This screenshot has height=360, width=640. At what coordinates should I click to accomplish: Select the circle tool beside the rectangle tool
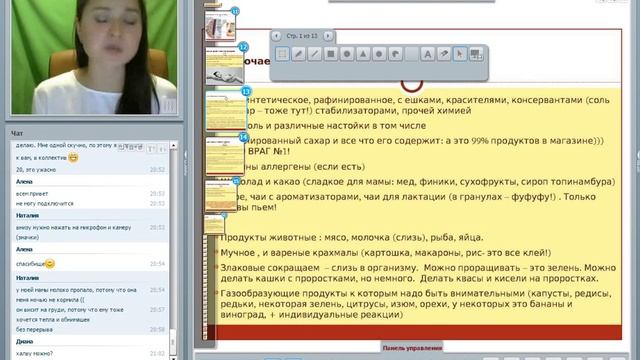click(347, 54)
